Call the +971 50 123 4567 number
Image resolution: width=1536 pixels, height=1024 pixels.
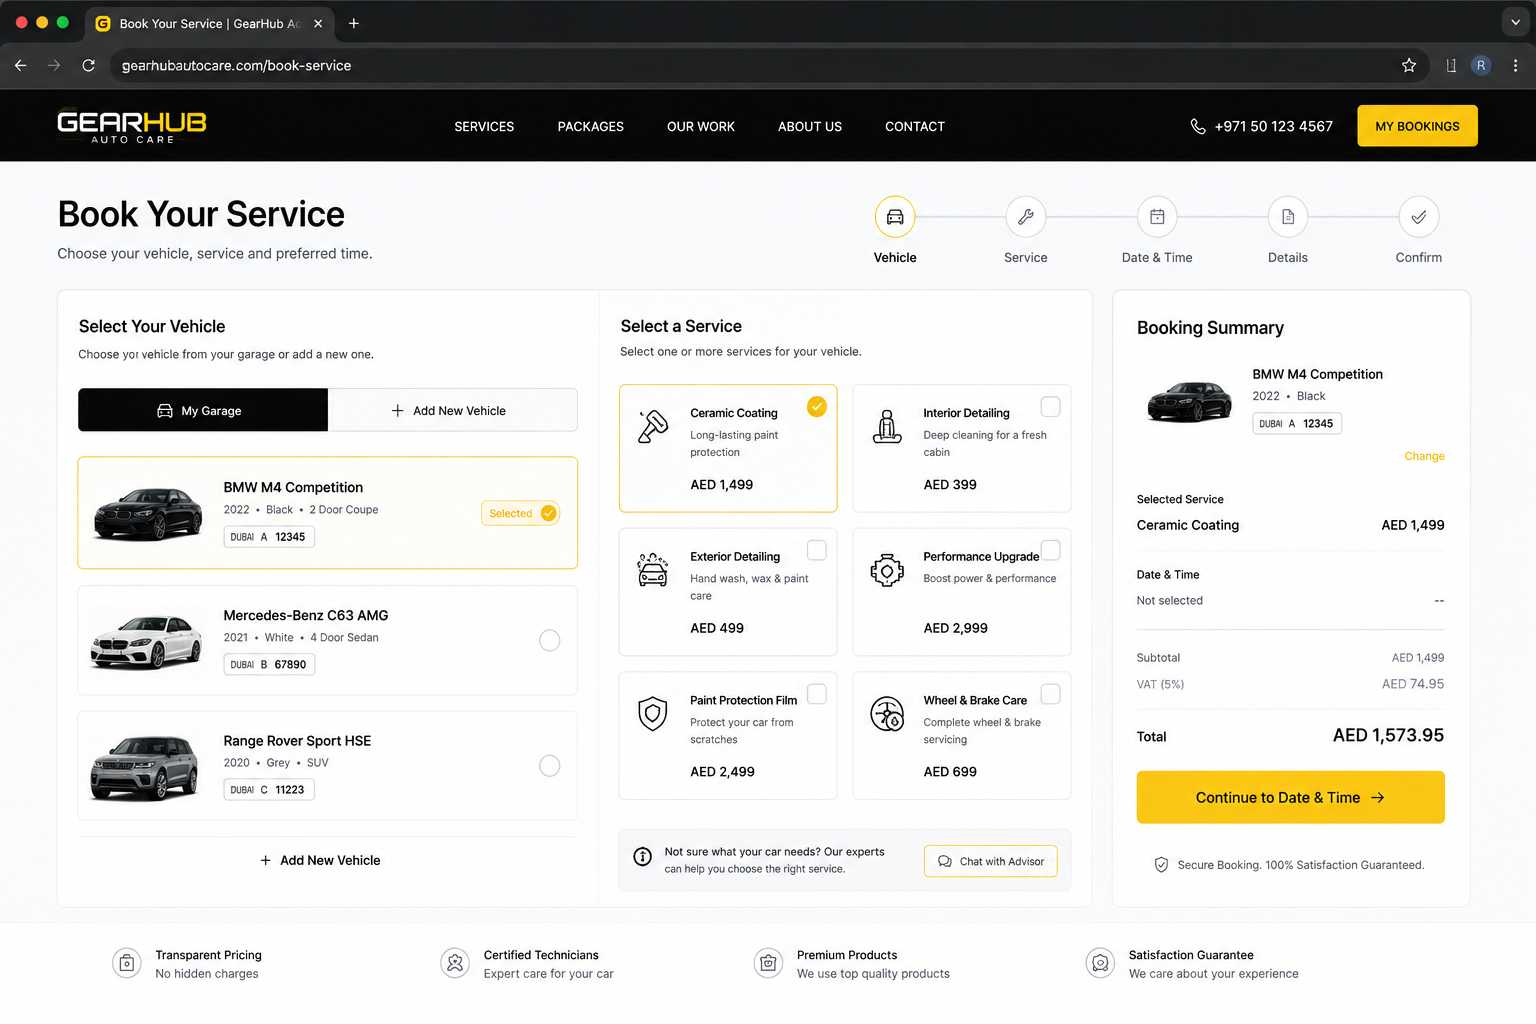(1273, 127)
